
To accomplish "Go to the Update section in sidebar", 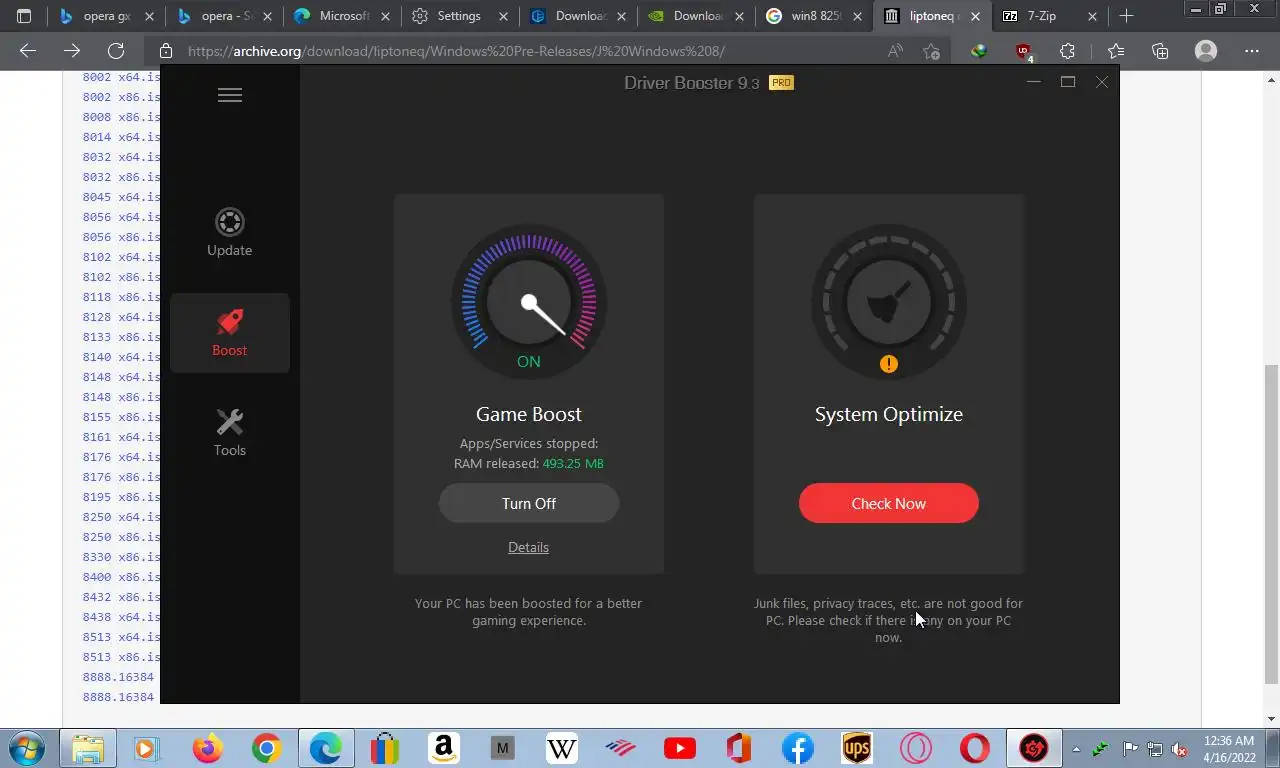I will tap(230, 233).
